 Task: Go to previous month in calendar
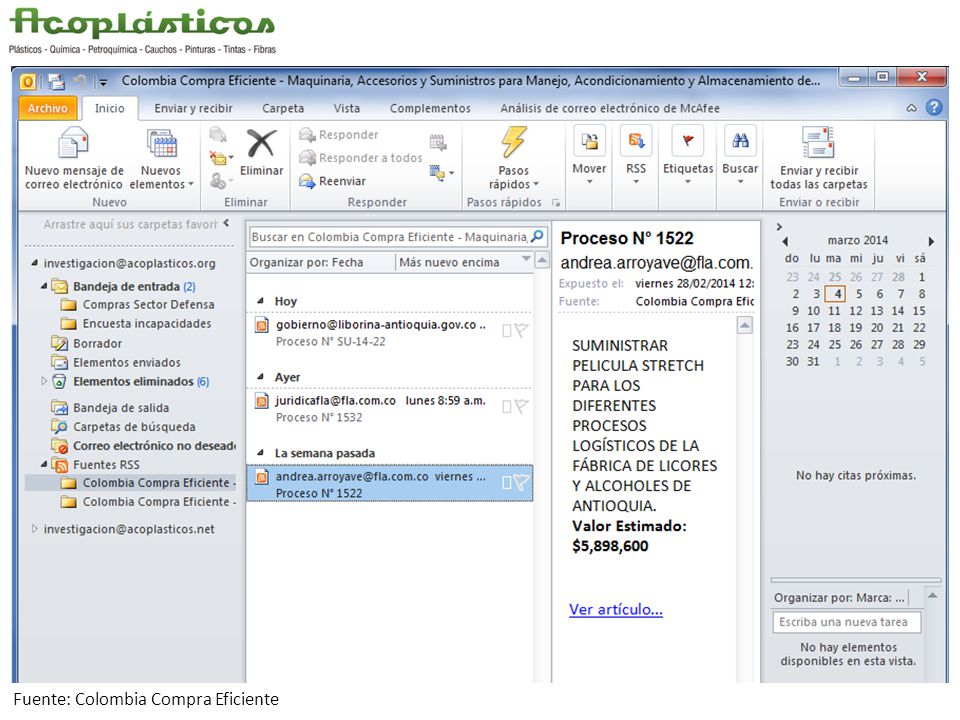click(x=786, y=241)
